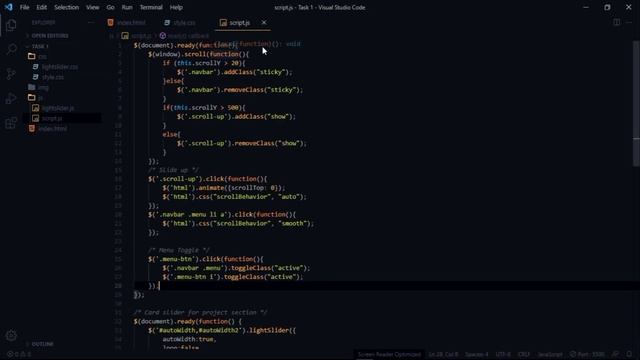Expand the img folder
Image resolution: width=640 pixels, height=360 pixels.
coord(38,87)
